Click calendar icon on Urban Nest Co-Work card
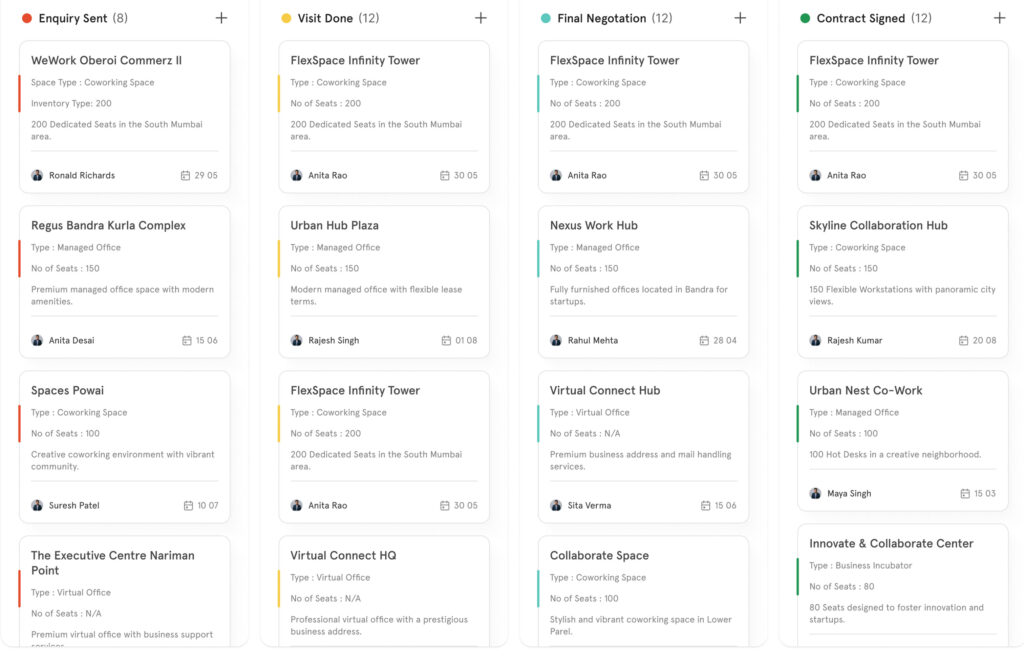This screenshot has height=665, width=1024. click(965, 494)
